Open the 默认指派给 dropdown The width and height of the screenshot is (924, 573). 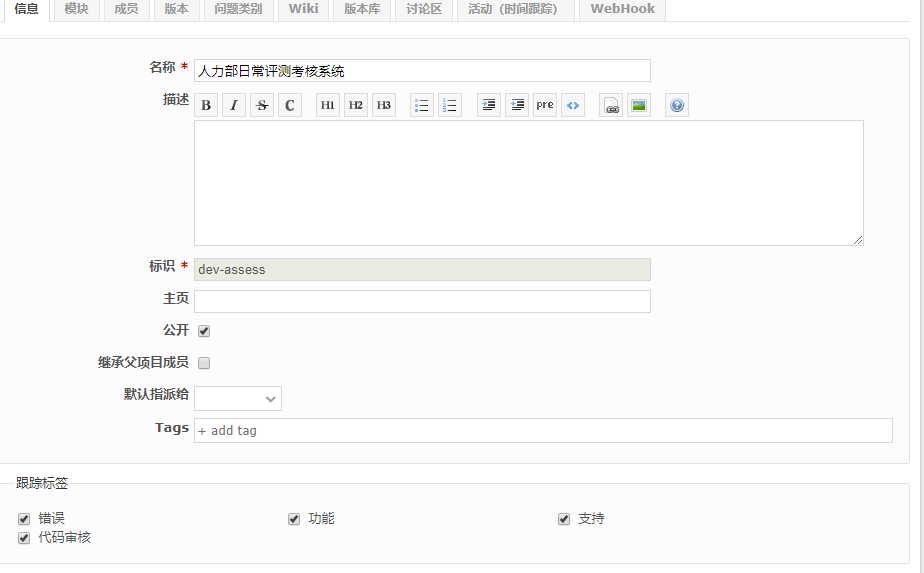point(238,398)
